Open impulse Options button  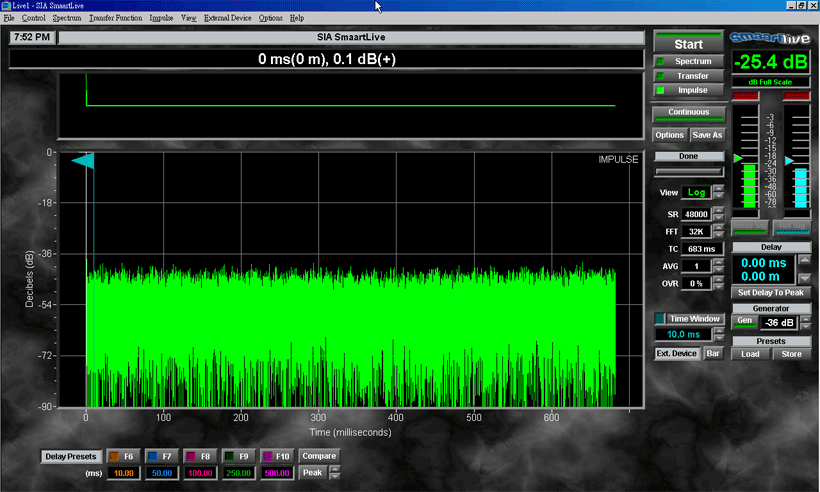click(x=669, y=135)
